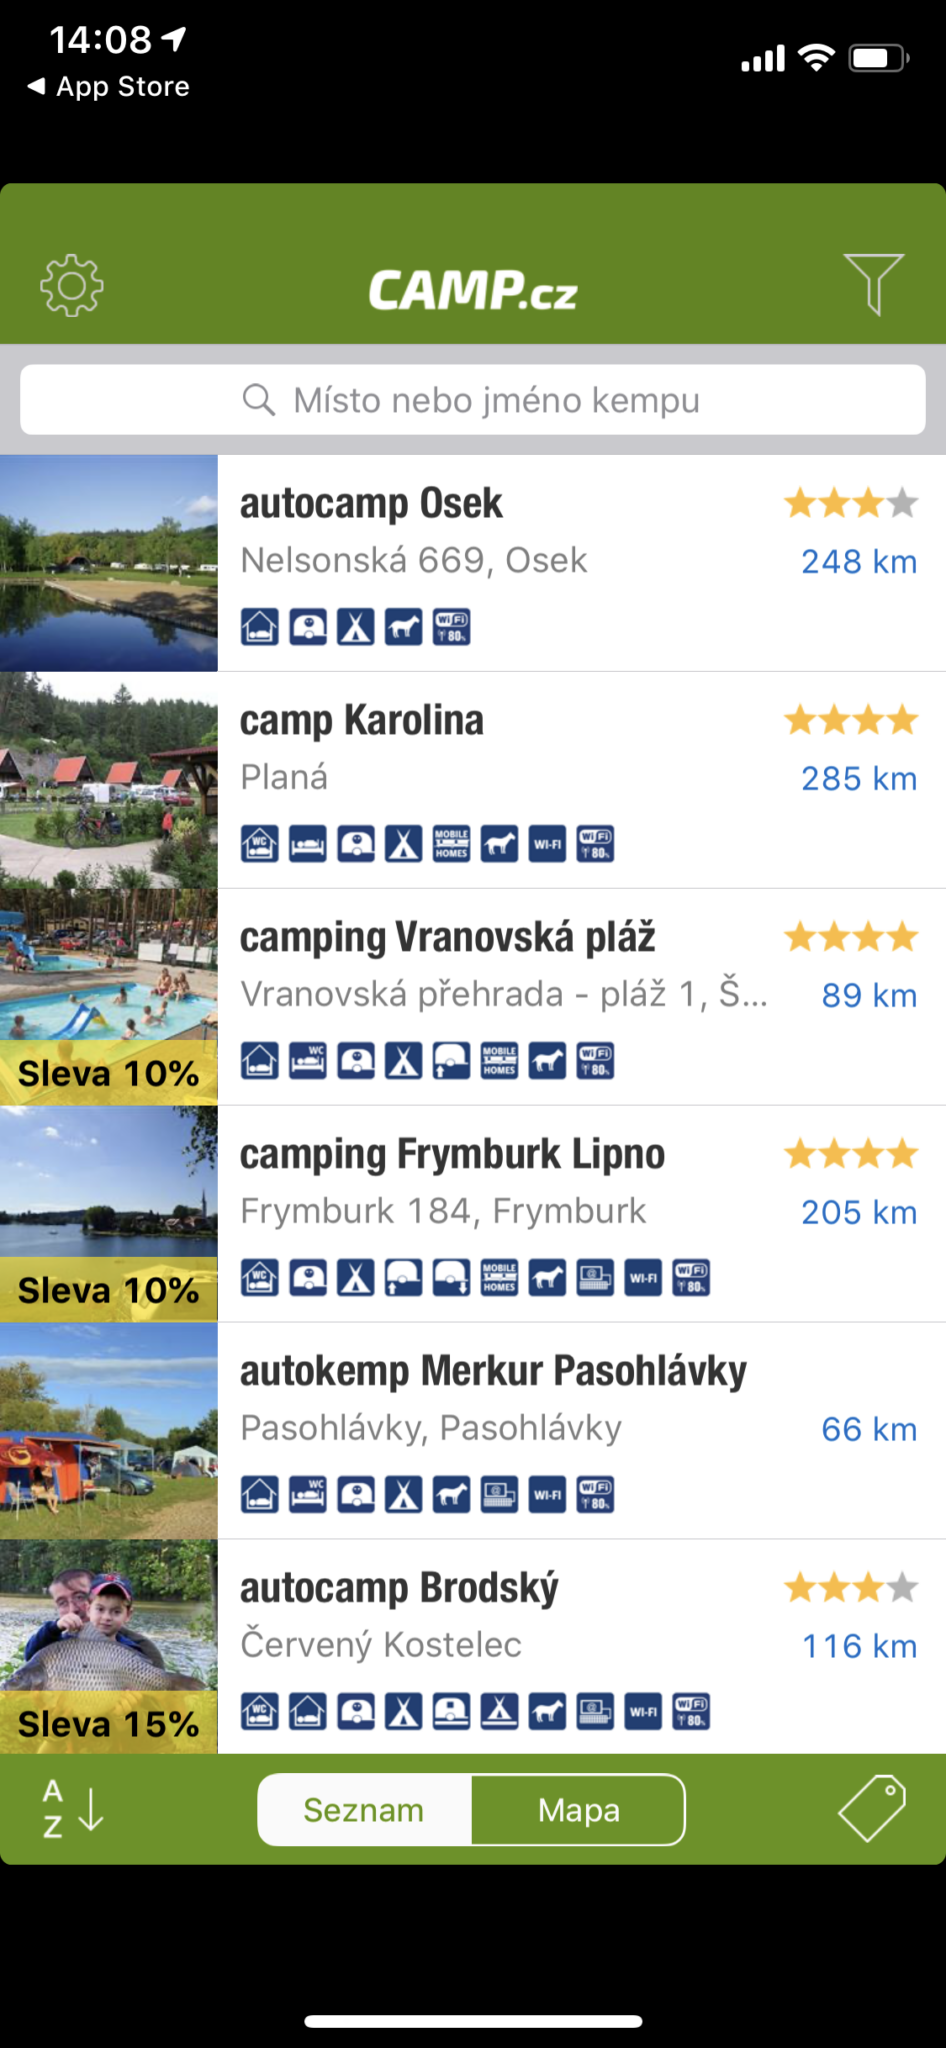Viewport: 946px width, 2048px height.
Task: Tap Mobile Homes icon for camp Karolina
Action: coord(451,844)
